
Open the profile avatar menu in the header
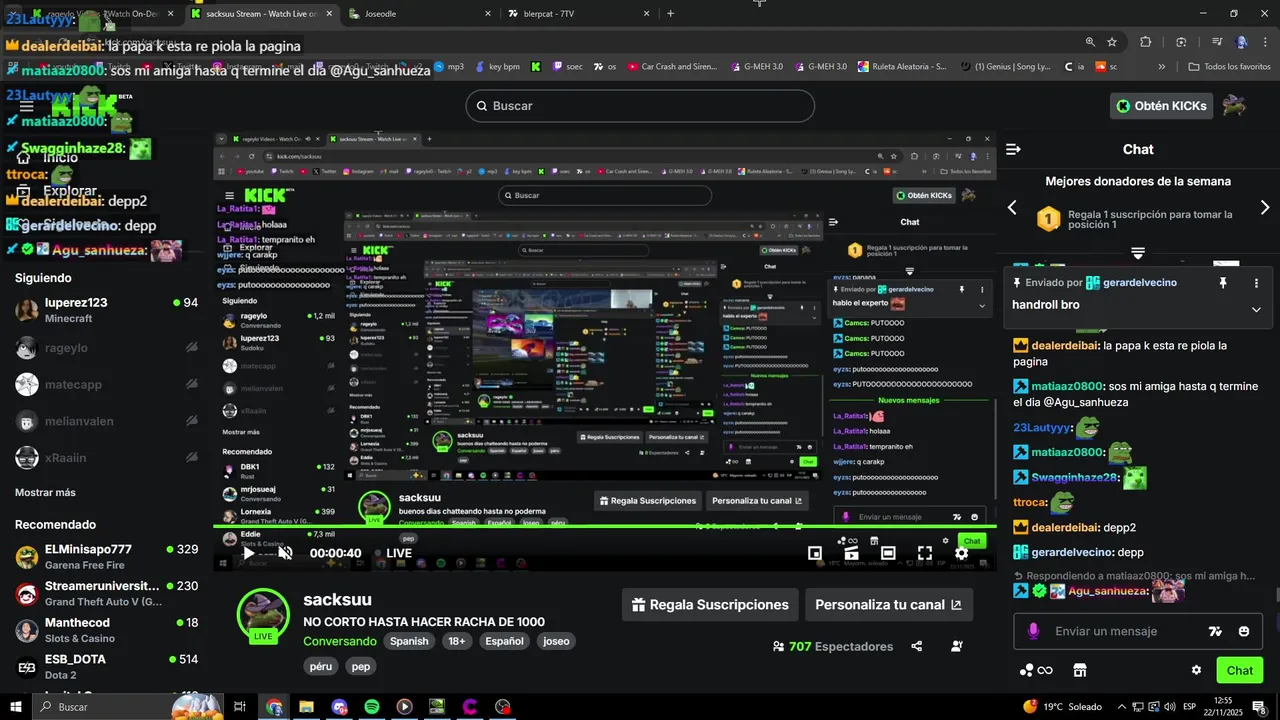point(1233,106)
